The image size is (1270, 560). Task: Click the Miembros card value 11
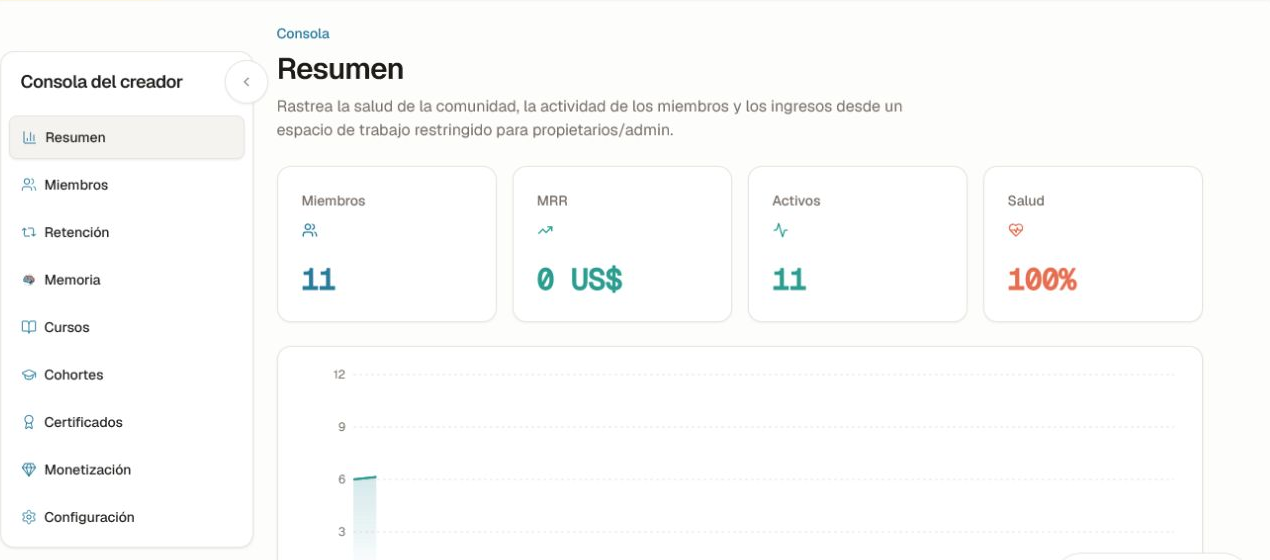coord(318,279)
